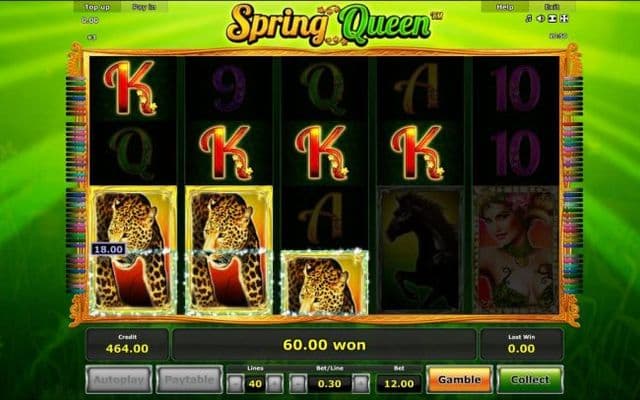Click the red K on first reel
The height and width of the screenshot is (400, 640).
131,87
